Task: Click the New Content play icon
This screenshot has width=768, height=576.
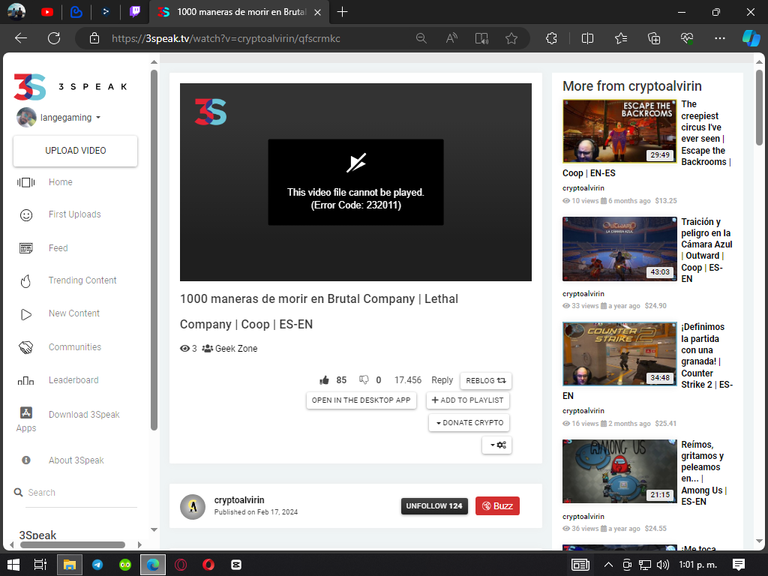Action: click(26, 314)
